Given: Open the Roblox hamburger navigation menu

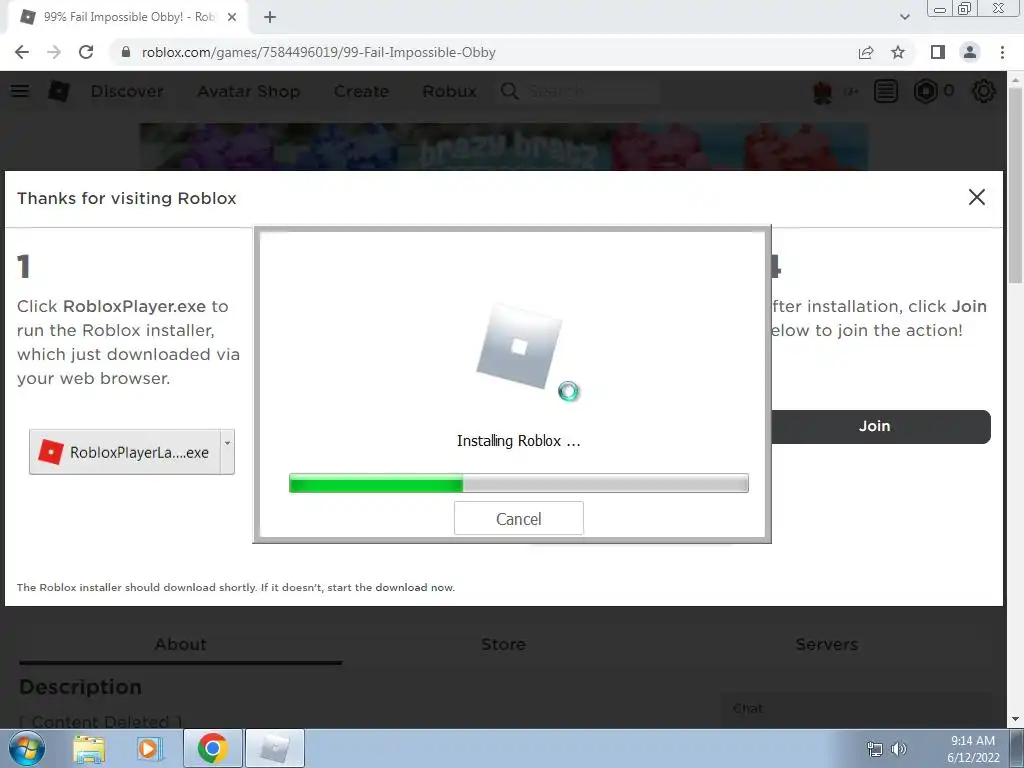Looking at the screenshot, I should pyautogui.click(x=20, y=91).
